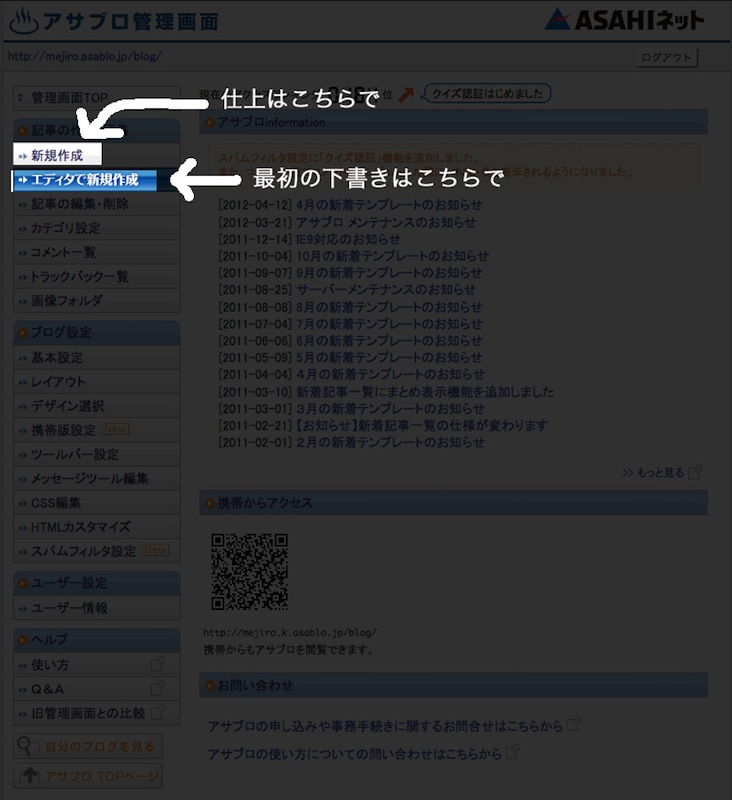Click アサブロ TOPページ button
The width and height of the screenshot is (732, 800).
pyautogui.click(x=88, y=776)
